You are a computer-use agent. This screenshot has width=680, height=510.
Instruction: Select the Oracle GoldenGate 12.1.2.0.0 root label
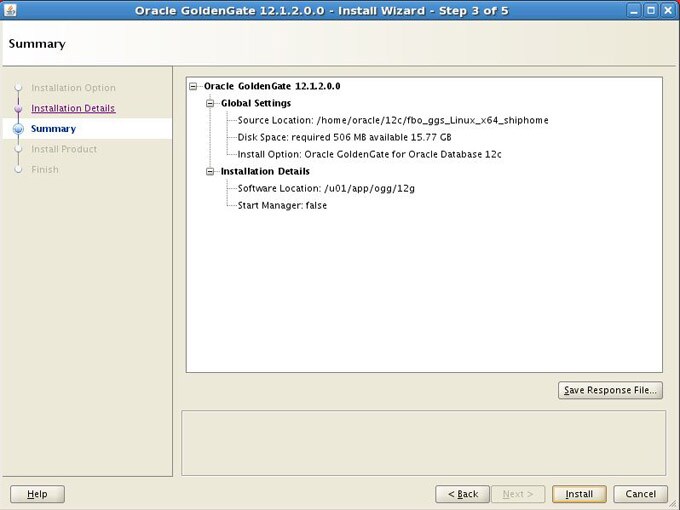coord(272,86)
